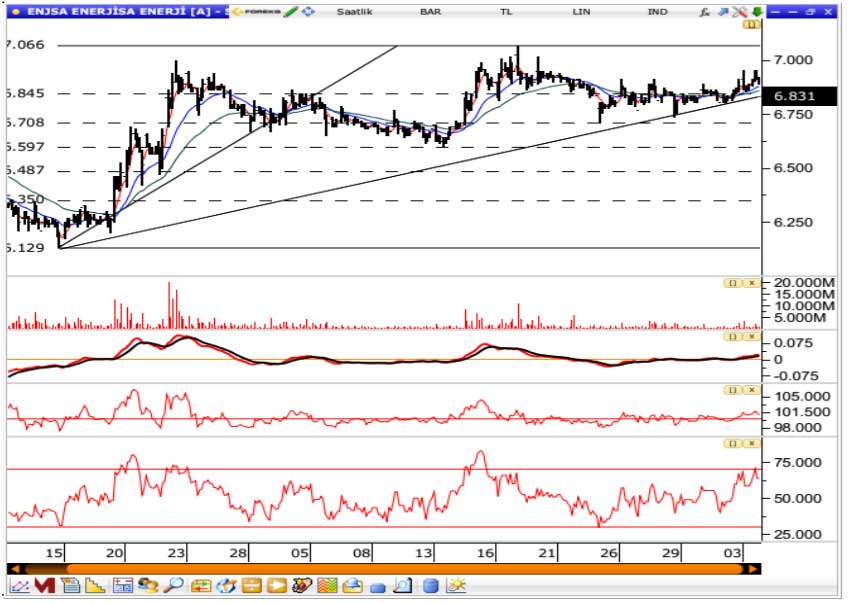Click the orange split panel icon
The height and width of the screenshot is (603, 848).
(x=252, y=586)
